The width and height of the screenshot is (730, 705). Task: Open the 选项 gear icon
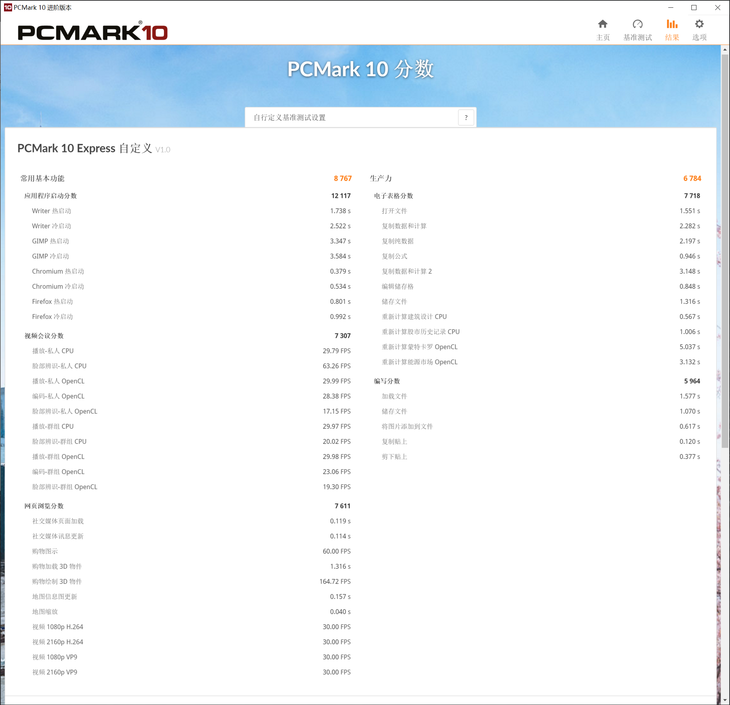699,24
